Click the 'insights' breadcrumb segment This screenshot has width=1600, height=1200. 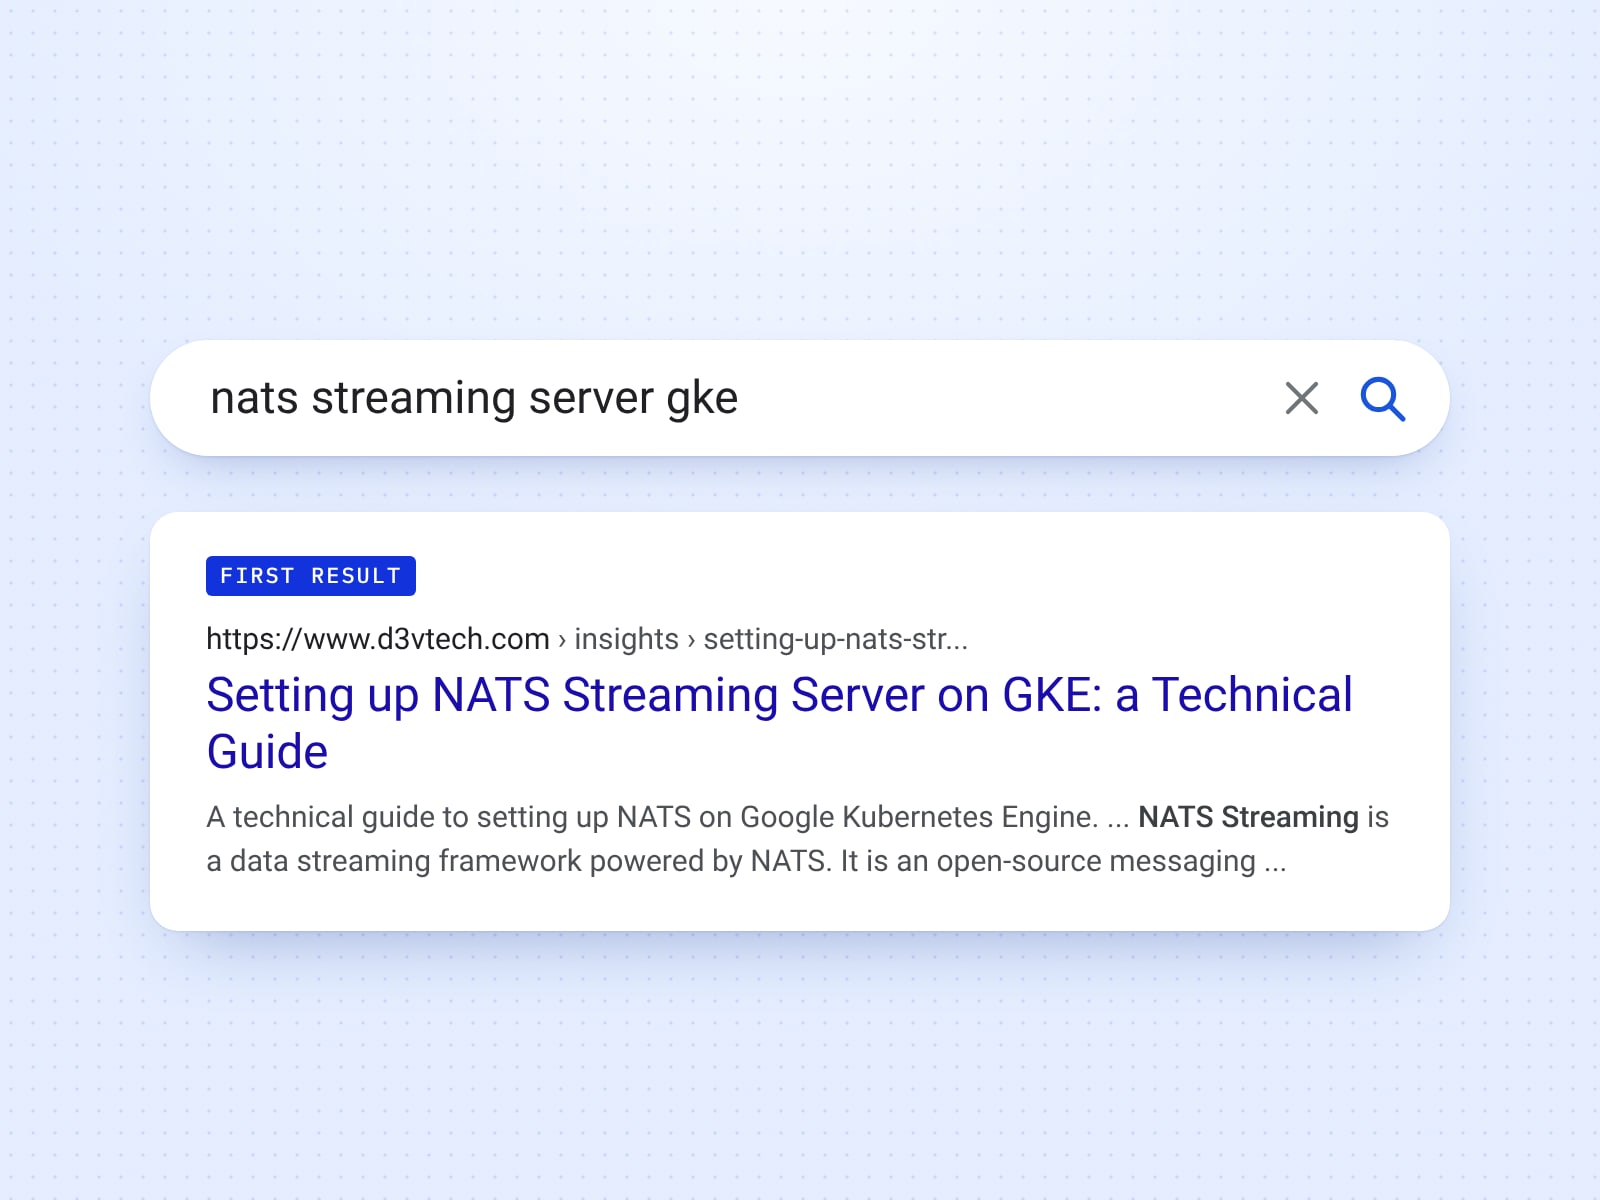coord(626,639)
